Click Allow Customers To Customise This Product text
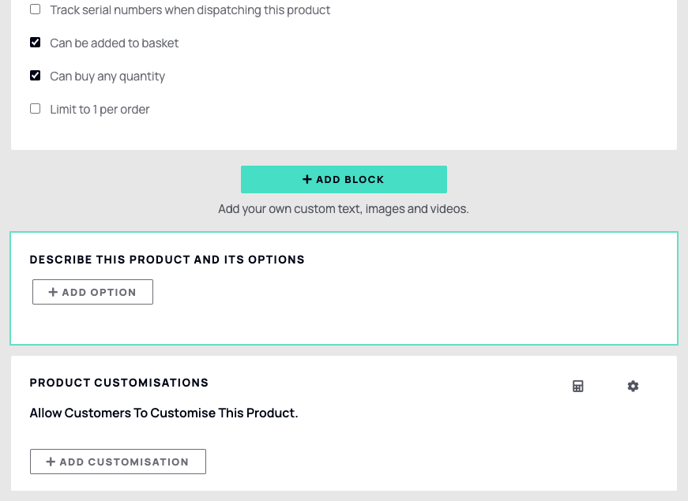 pos(164,413)
